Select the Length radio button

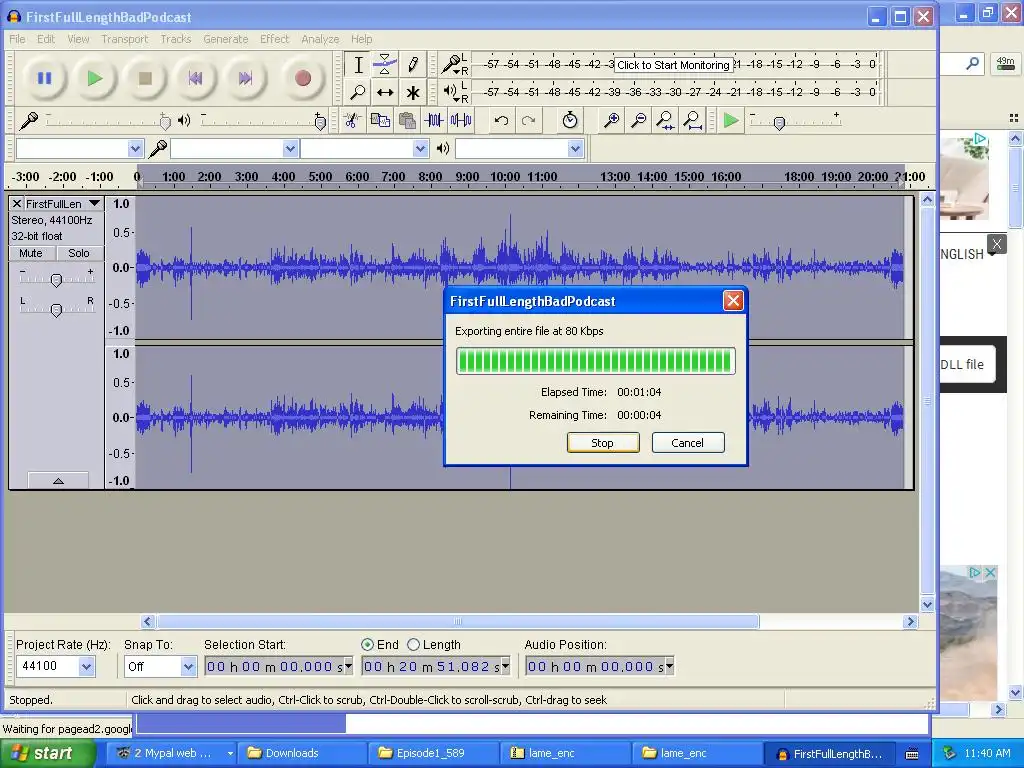coord(413,645)
